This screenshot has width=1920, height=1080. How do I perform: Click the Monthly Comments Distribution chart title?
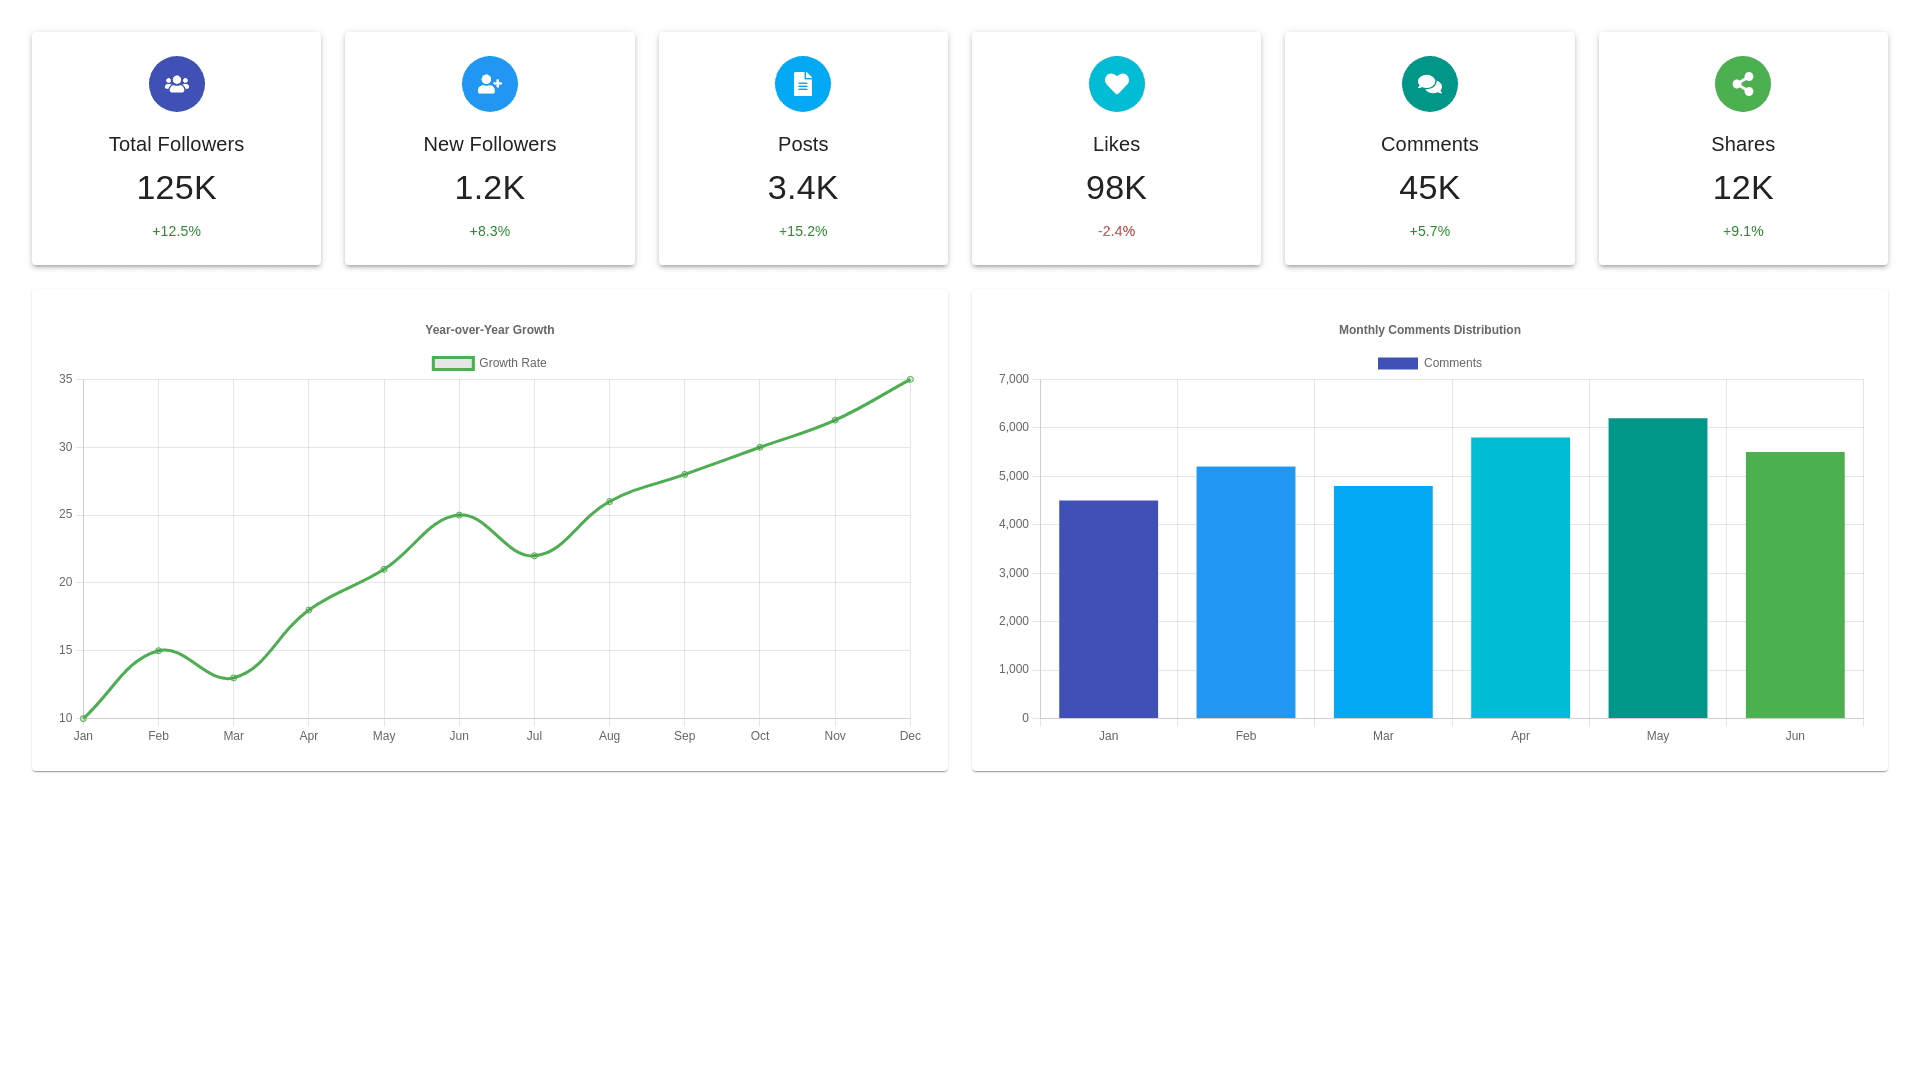click(x=1429, y=329)
